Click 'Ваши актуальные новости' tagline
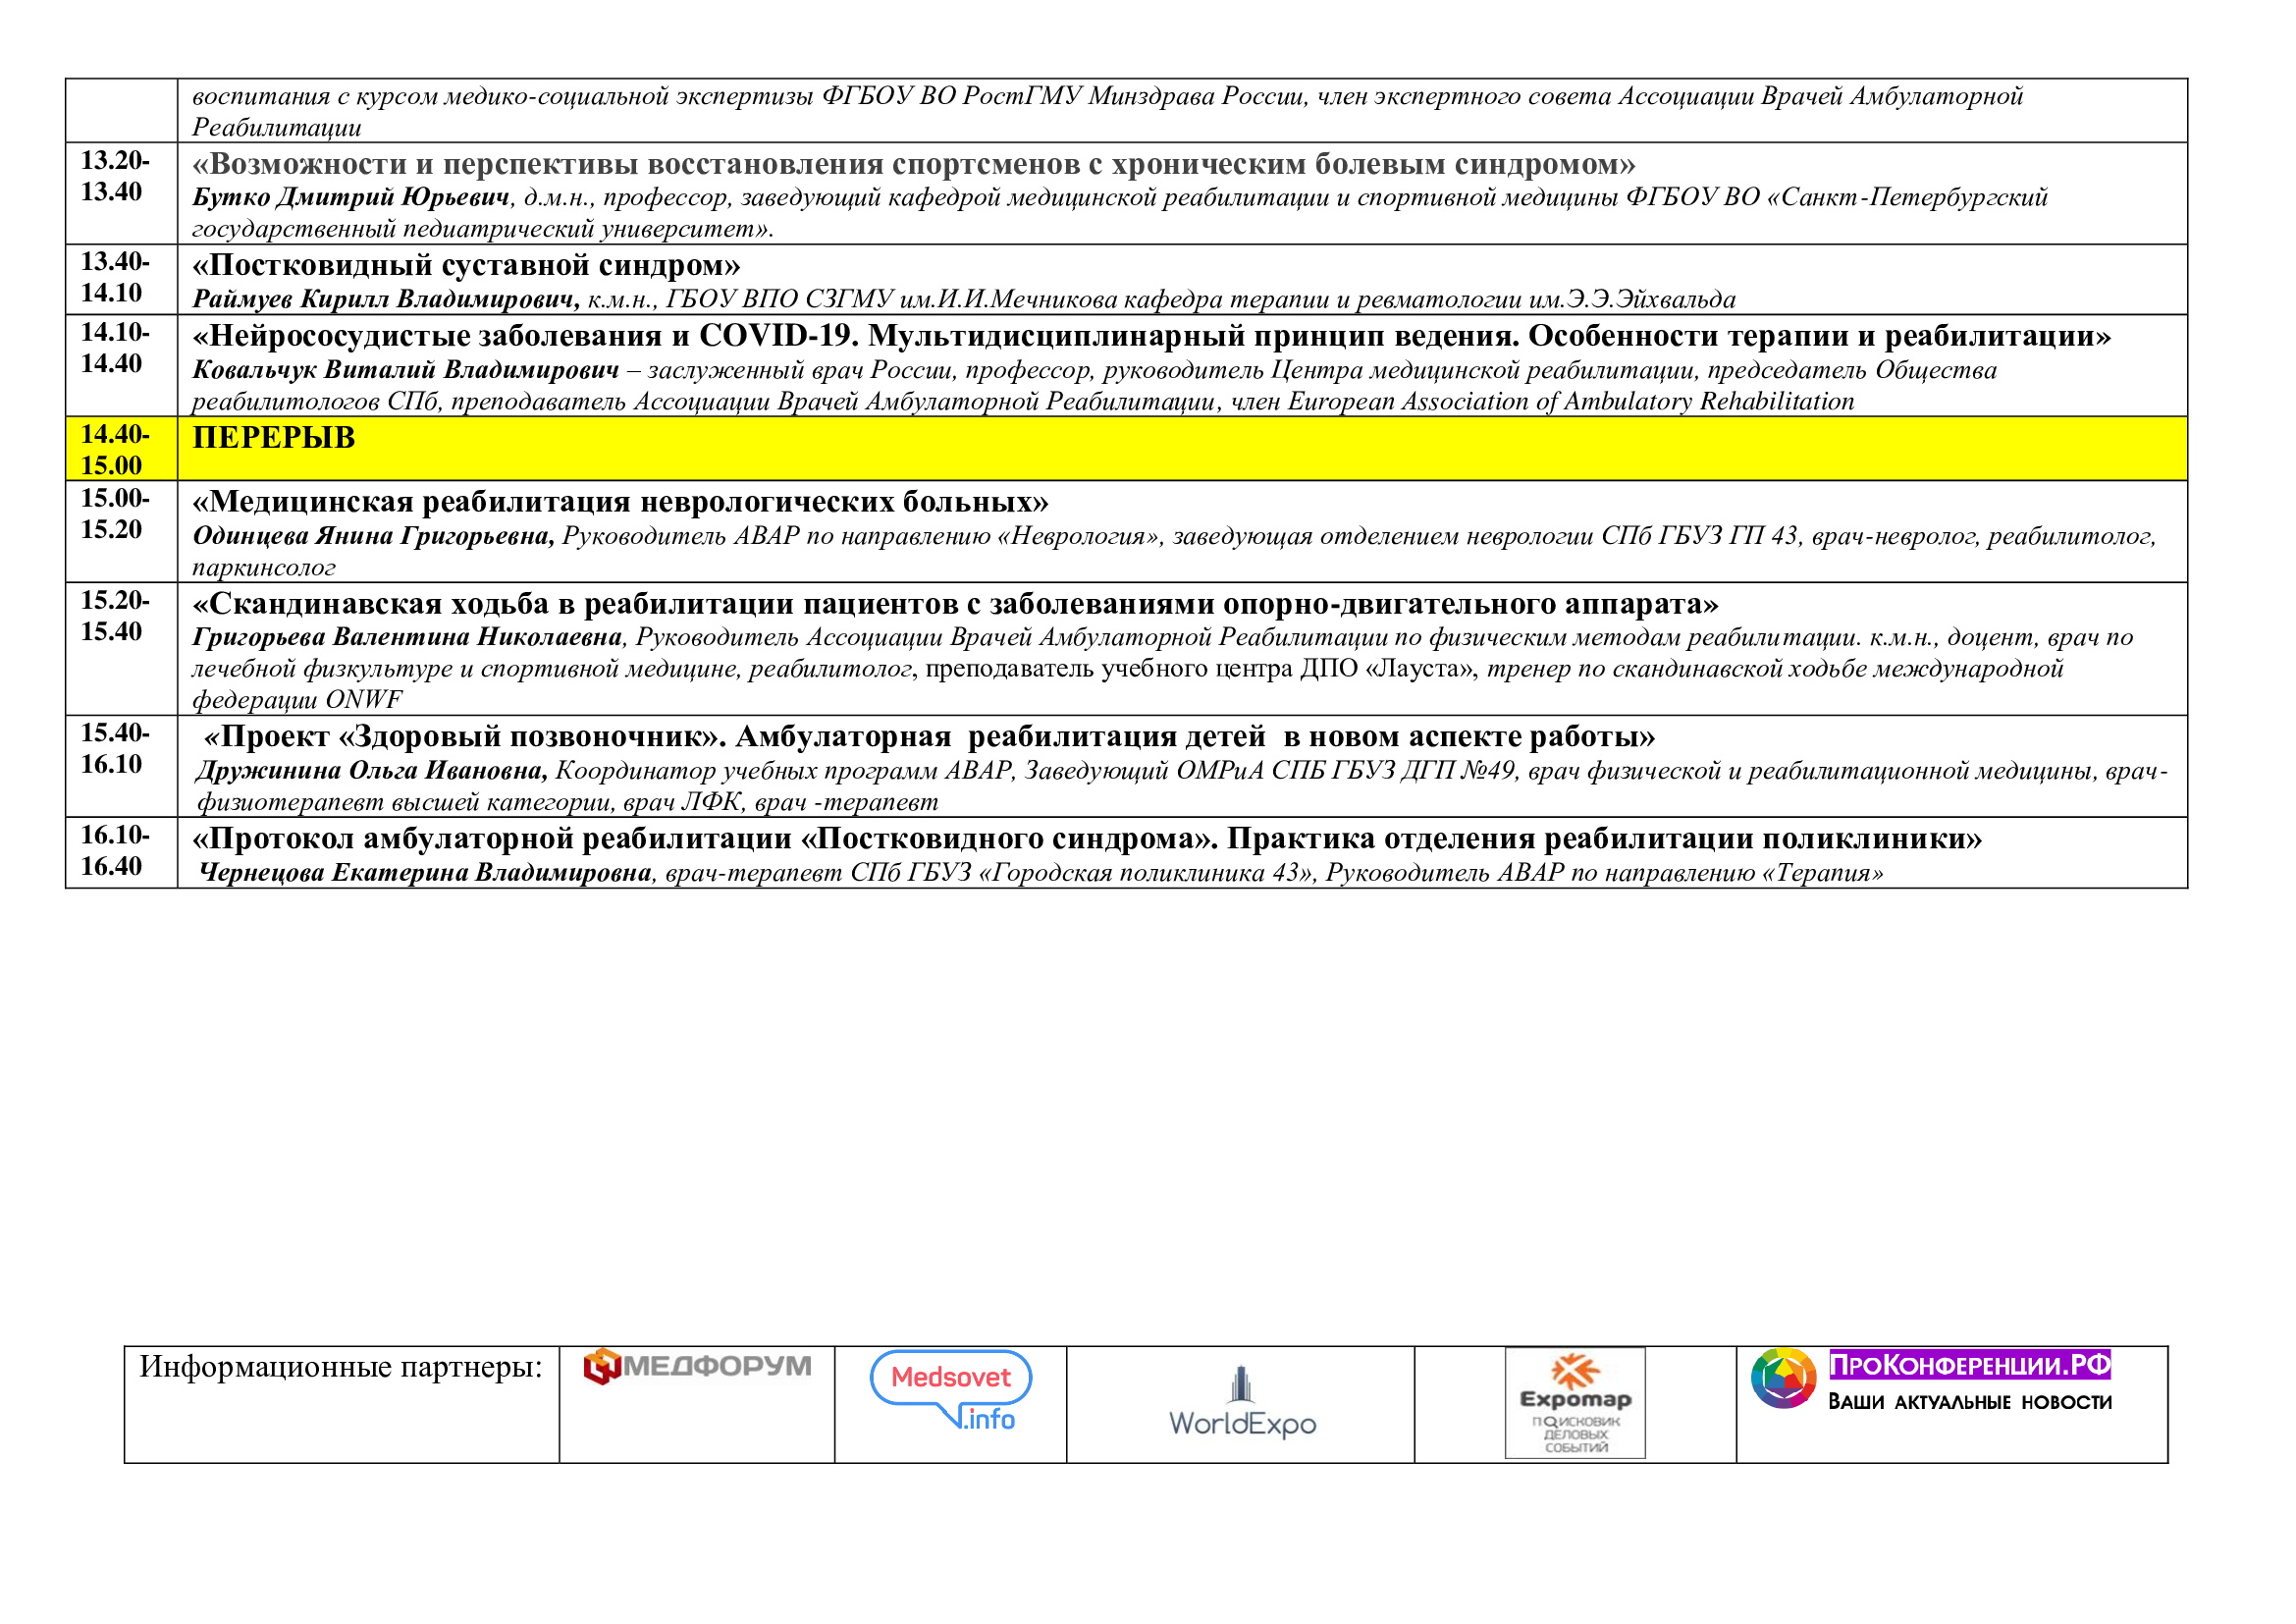The image size is (2296, 1624). click(x=1969, y=1402)
